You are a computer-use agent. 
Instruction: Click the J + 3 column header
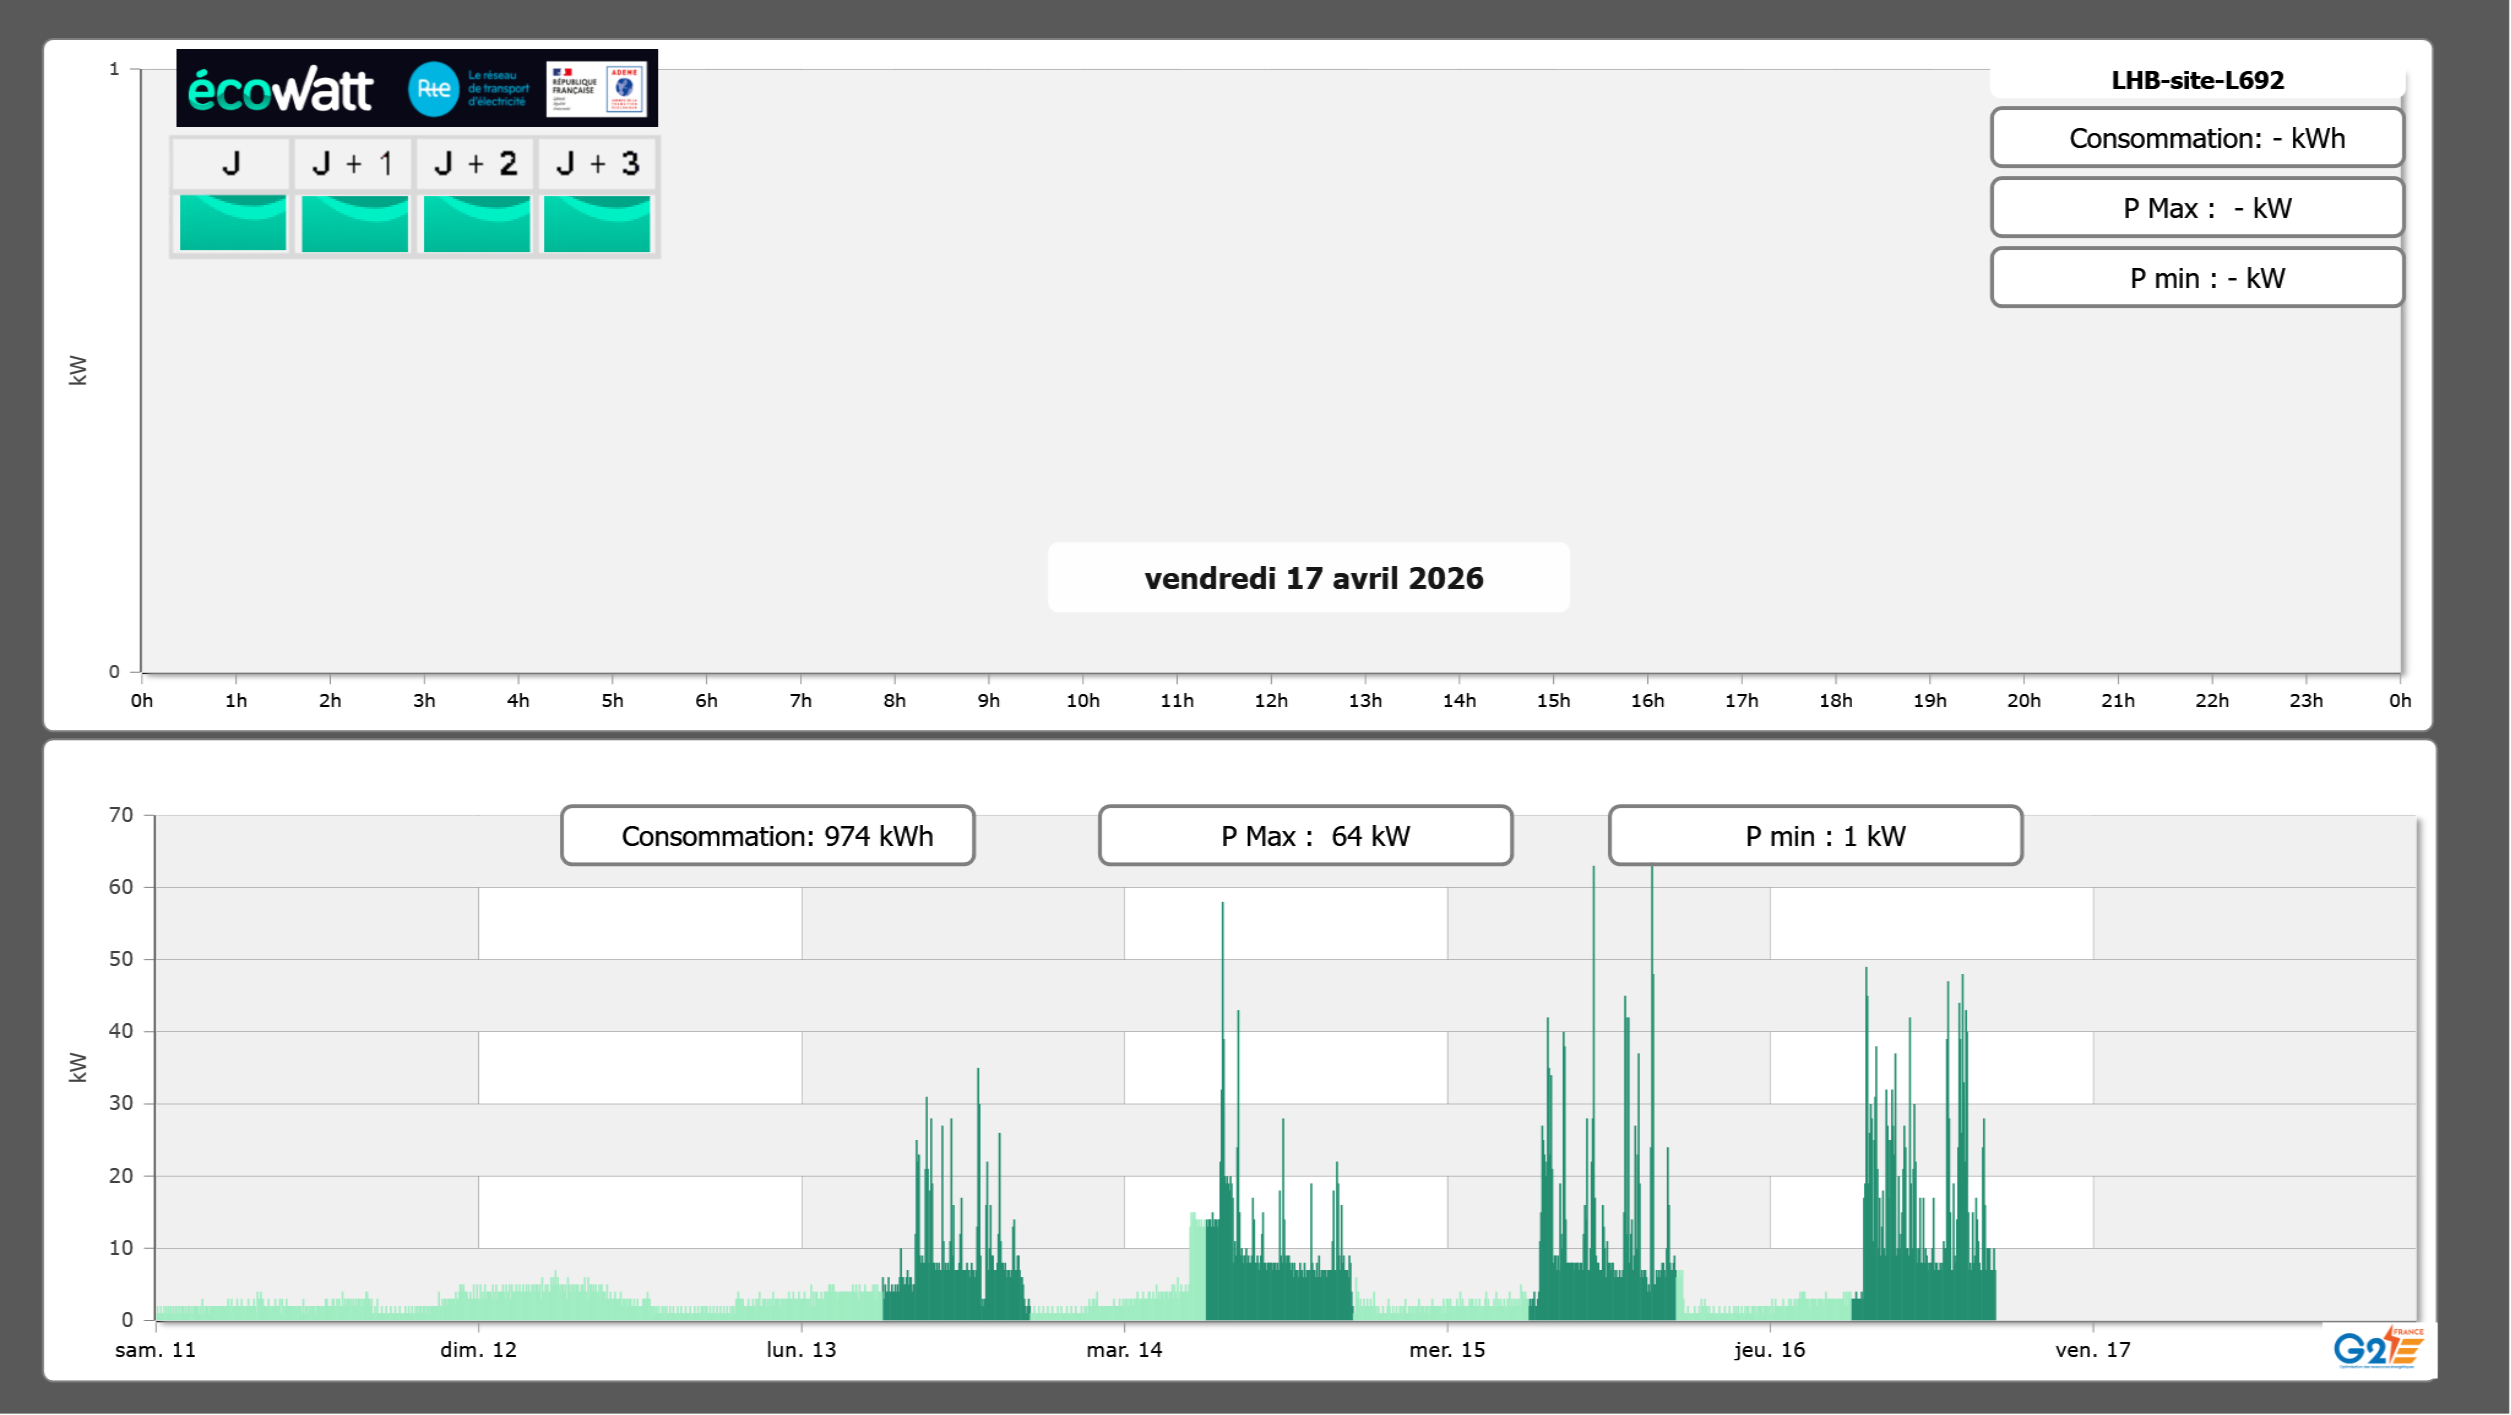[597, 164]
